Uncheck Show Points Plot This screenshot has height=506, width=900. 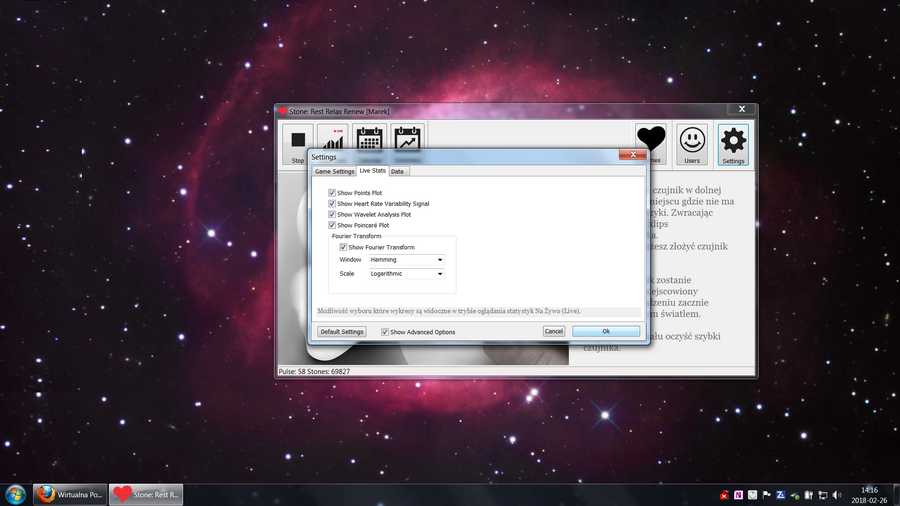click(x=332, y=192)
